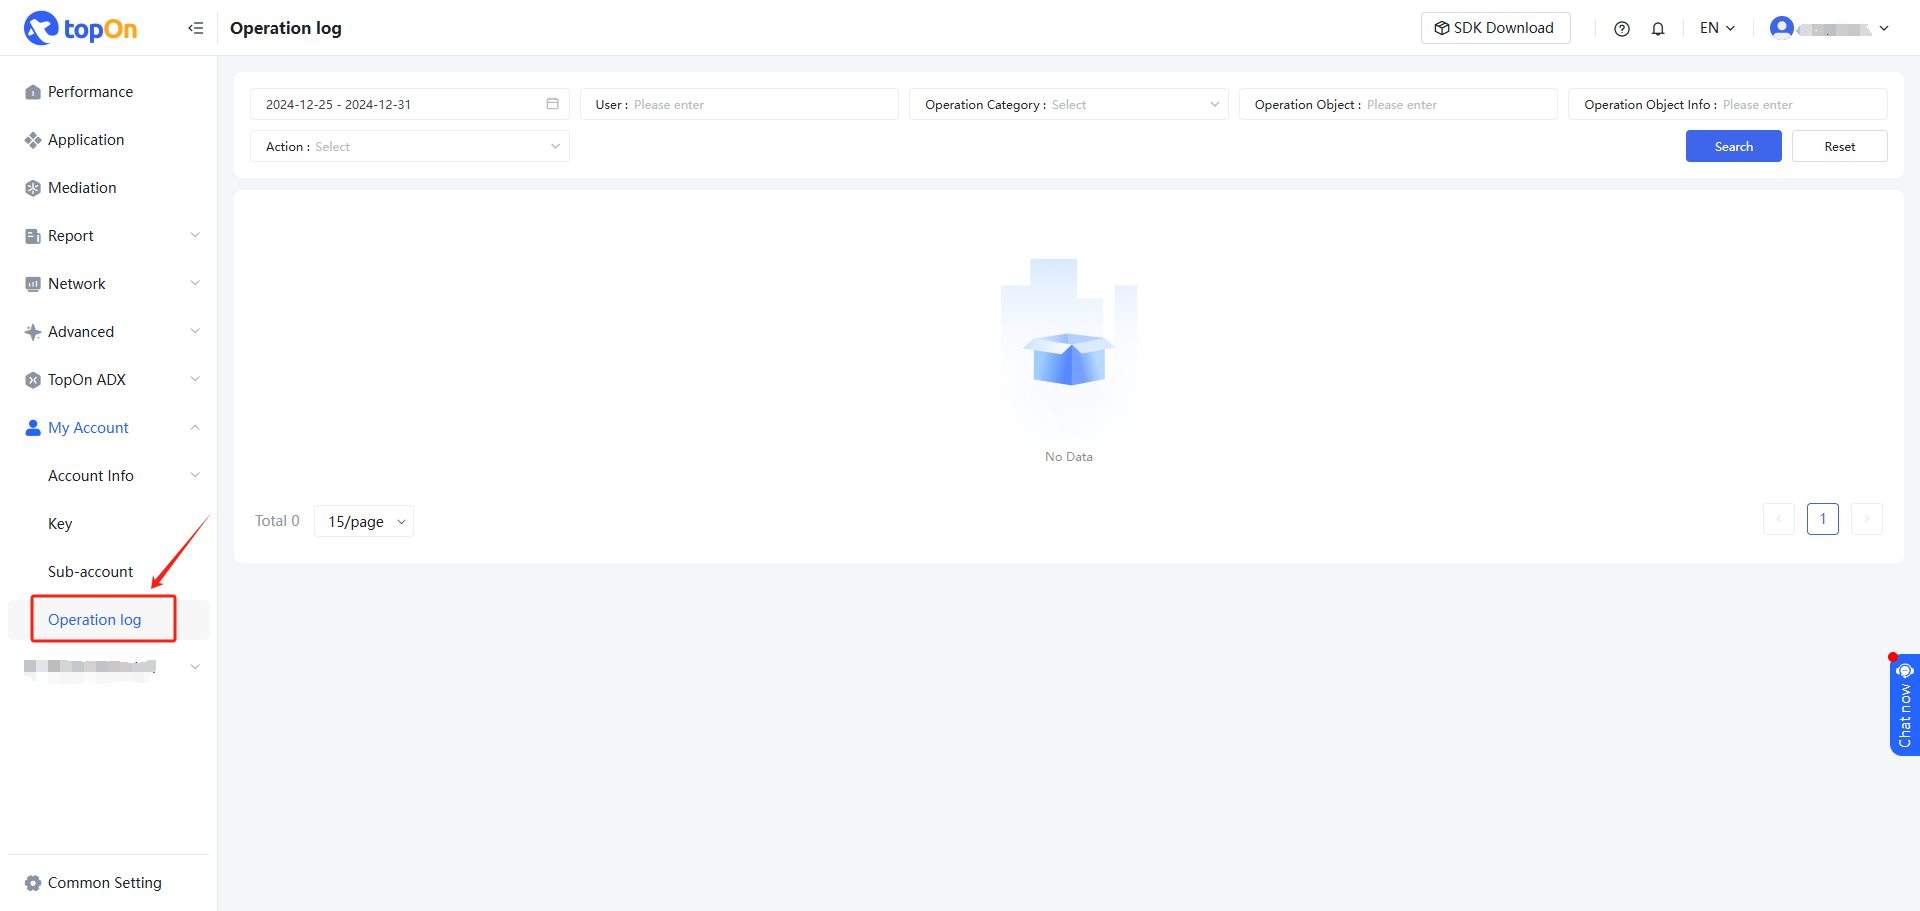Collapse the left sidebar panel
This screenshot has width=1920, height=911.
pyautogui.click(x=196, y=27)
